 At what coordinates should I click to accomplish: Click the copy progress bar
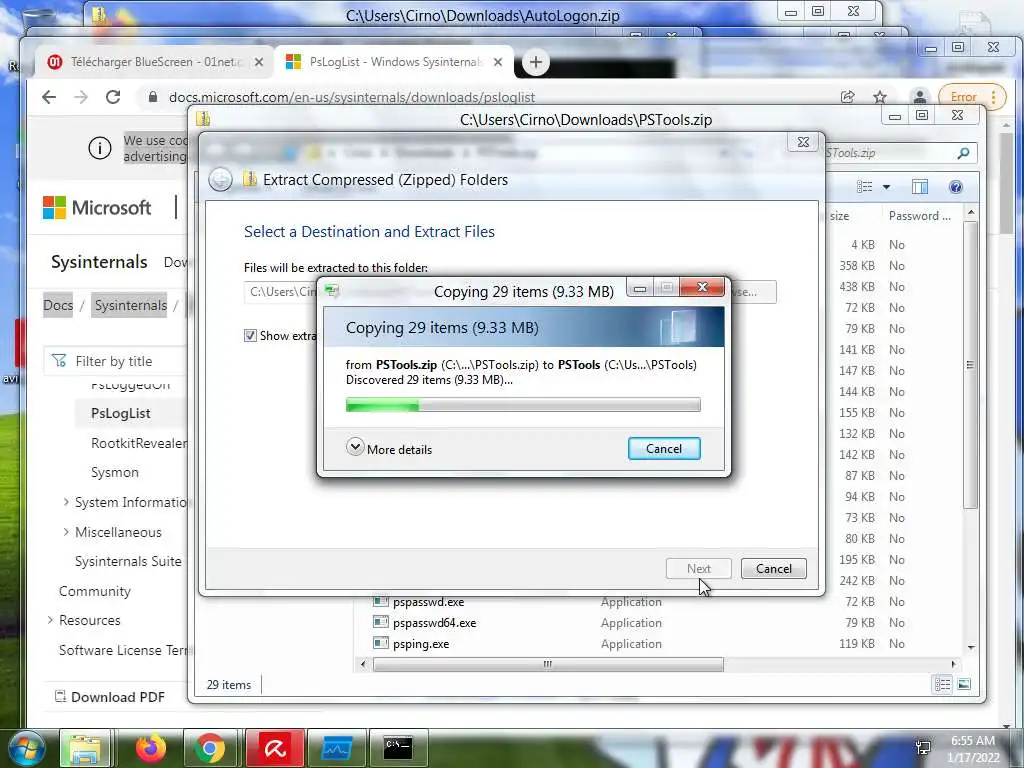point(523,406)
